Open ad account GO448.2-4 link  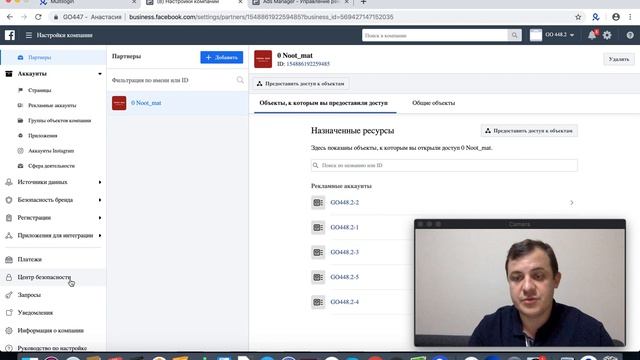tap(344, 302)
